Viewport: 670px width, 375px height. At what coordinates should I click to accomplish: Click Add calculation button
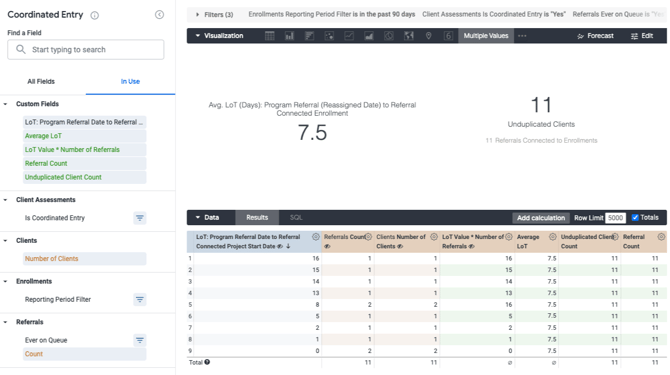coord(541,218)
